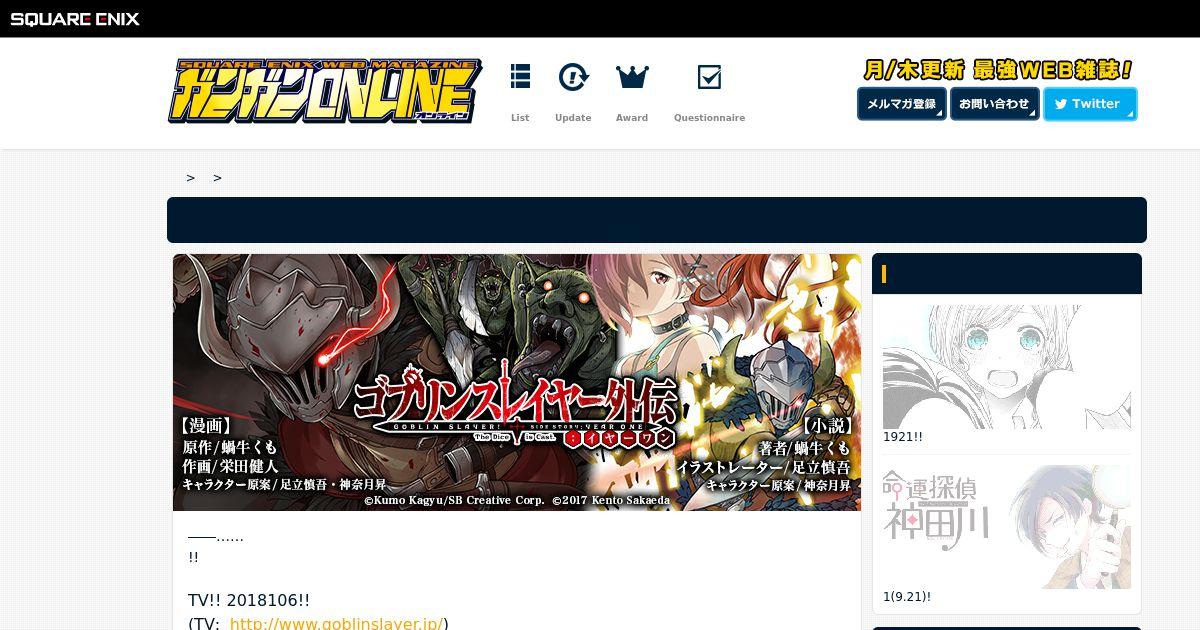Open the Goblin Slayer Gaiden banner
Screen dimensions: 1200x630
517,382
